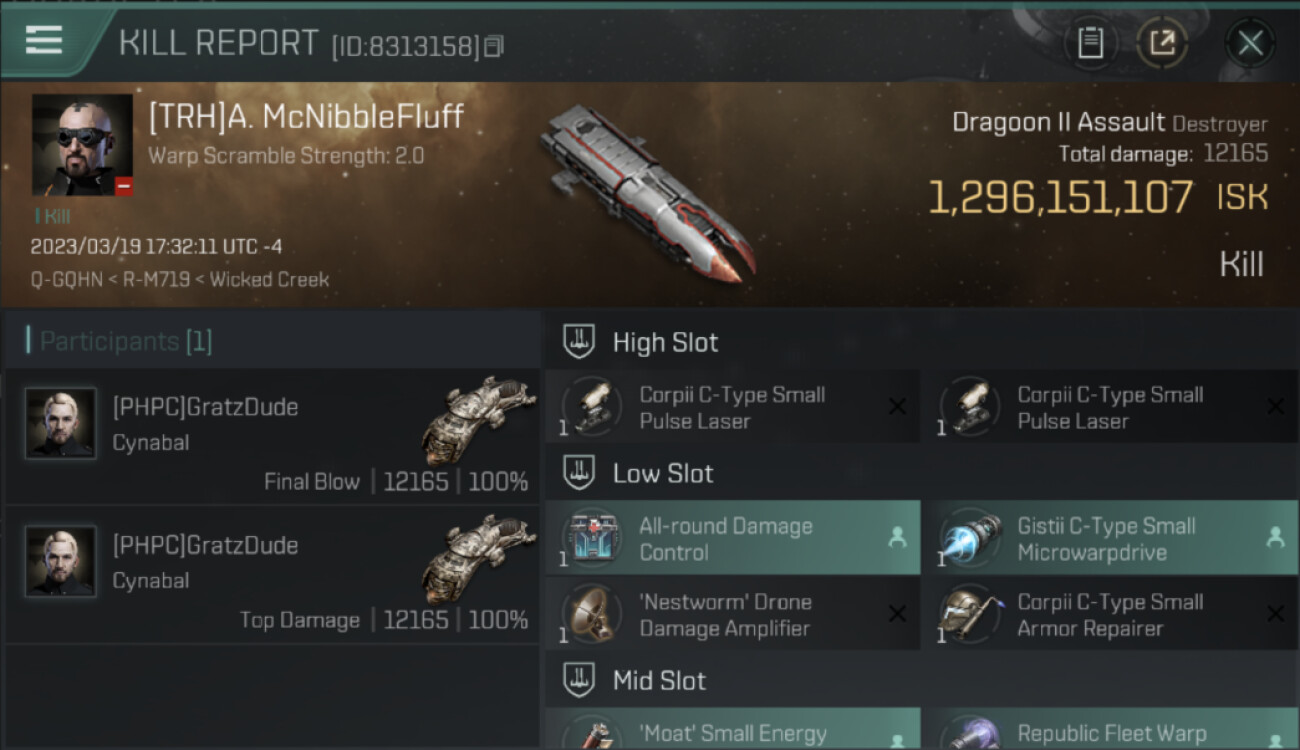Image resolution: width=1300 pixels, height=750 pixels.
Task: Collapse the High Slot section icon
Action: point(579,342)
